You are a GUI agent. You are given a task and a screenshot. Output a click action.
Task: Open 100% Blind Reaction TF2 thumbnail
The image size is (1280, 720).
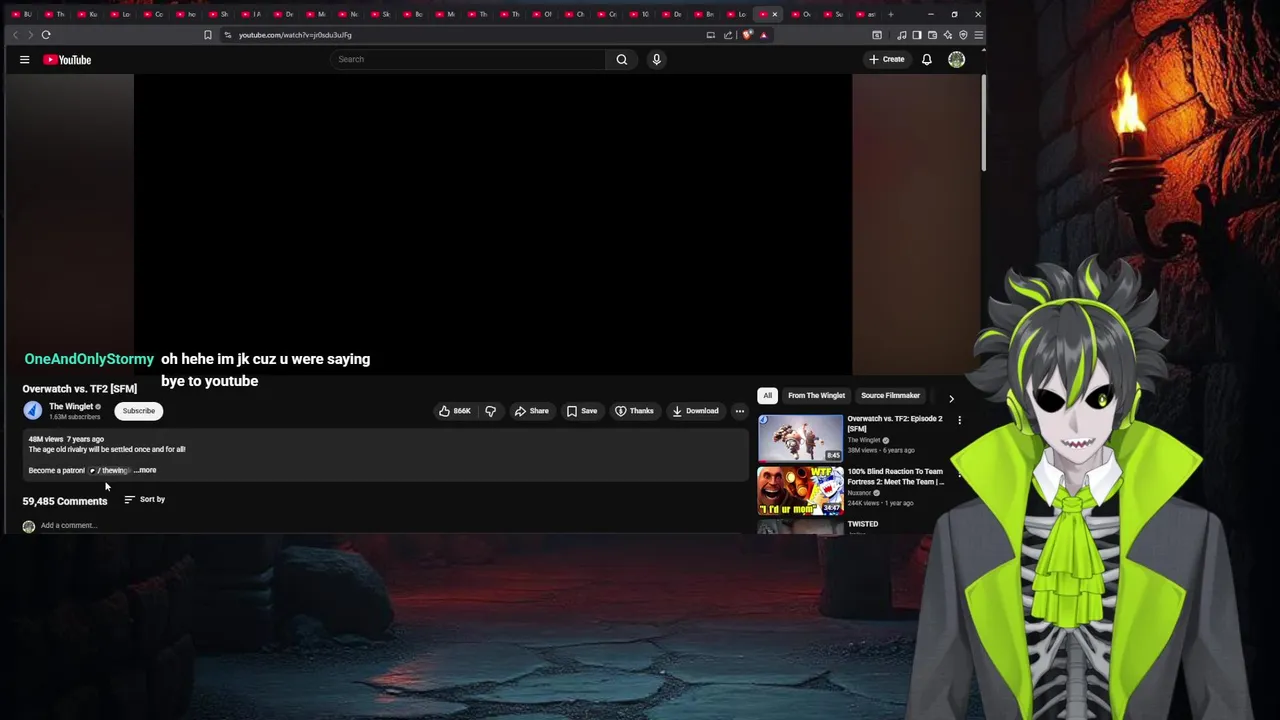coord(800,490)
